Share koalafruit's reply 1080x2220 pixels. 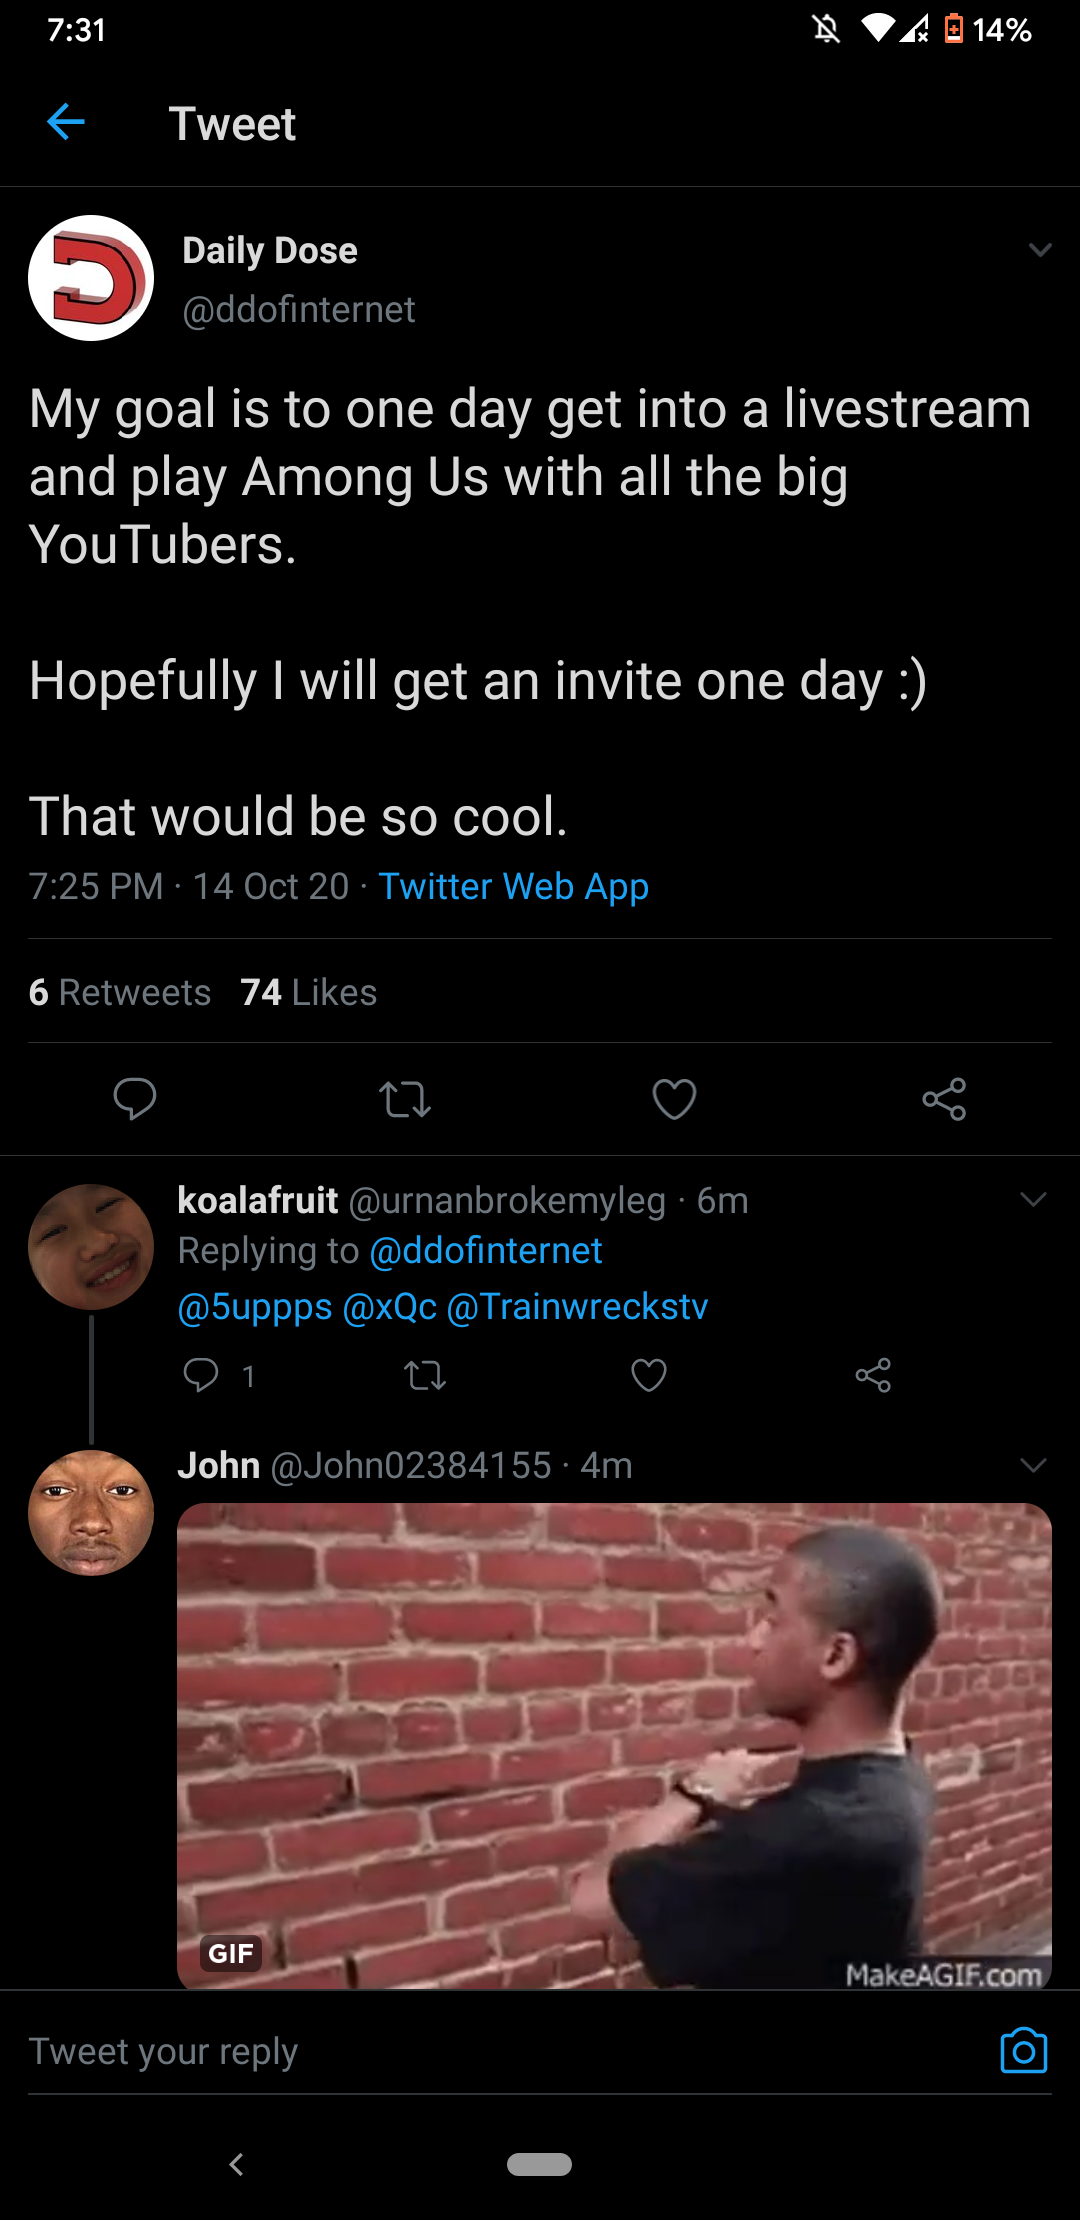point(873,1376)
